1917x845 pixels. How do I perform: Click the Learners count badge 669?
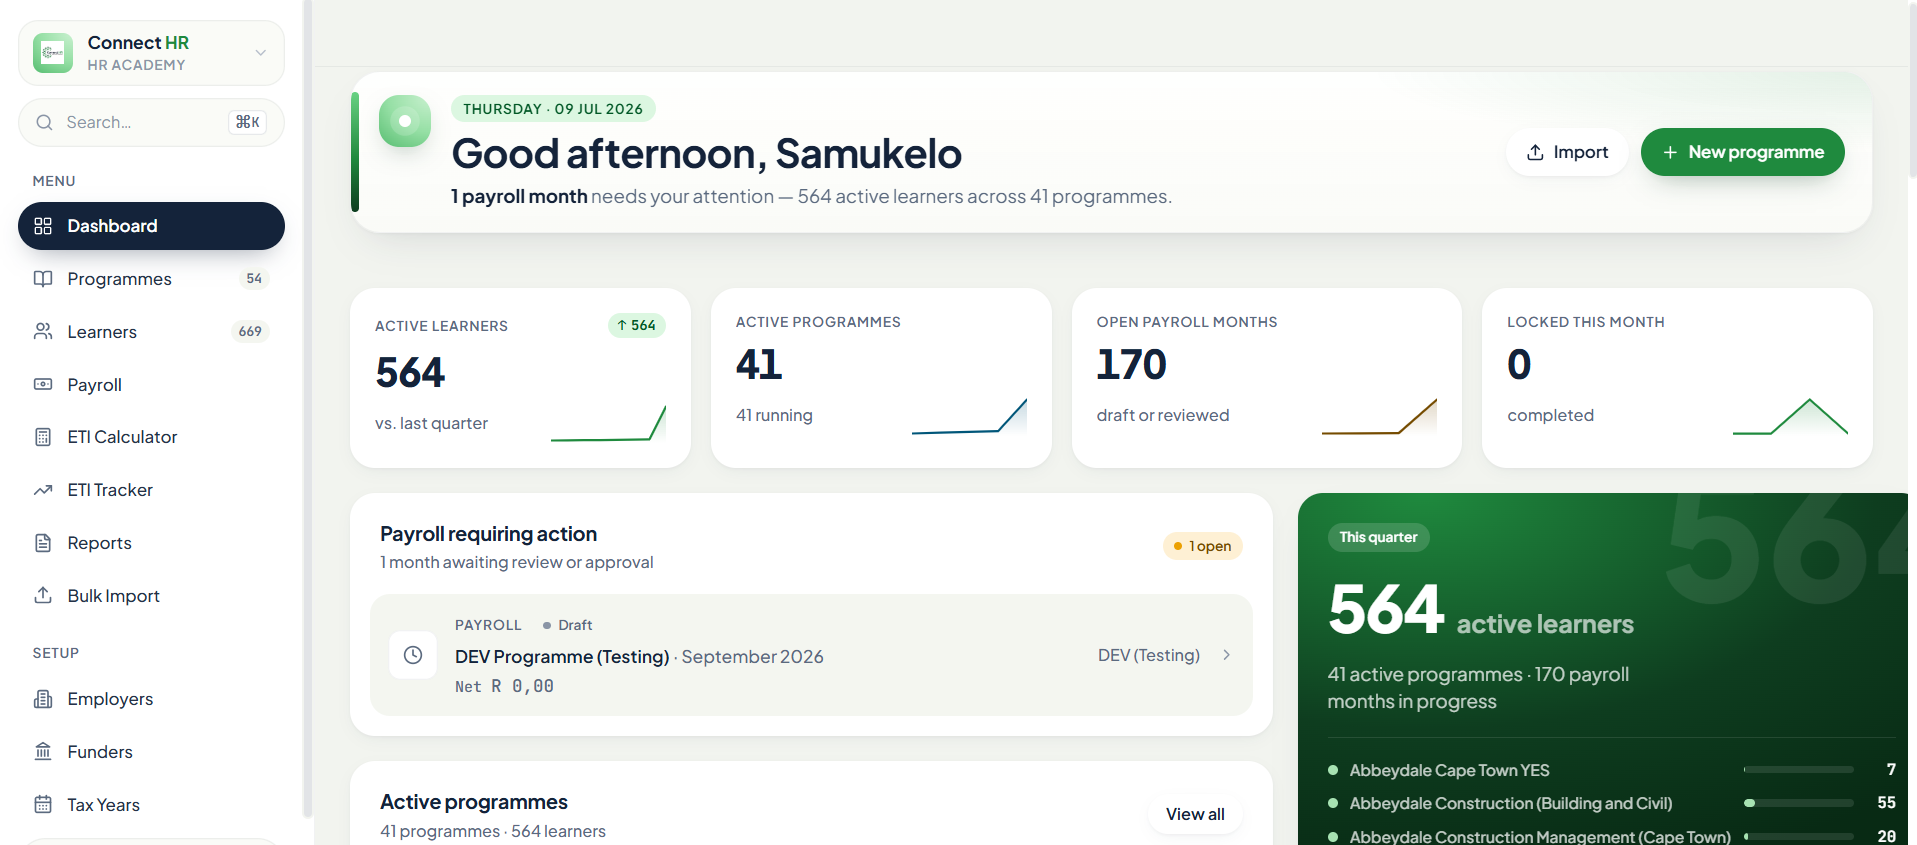click(x=250, y=332)
